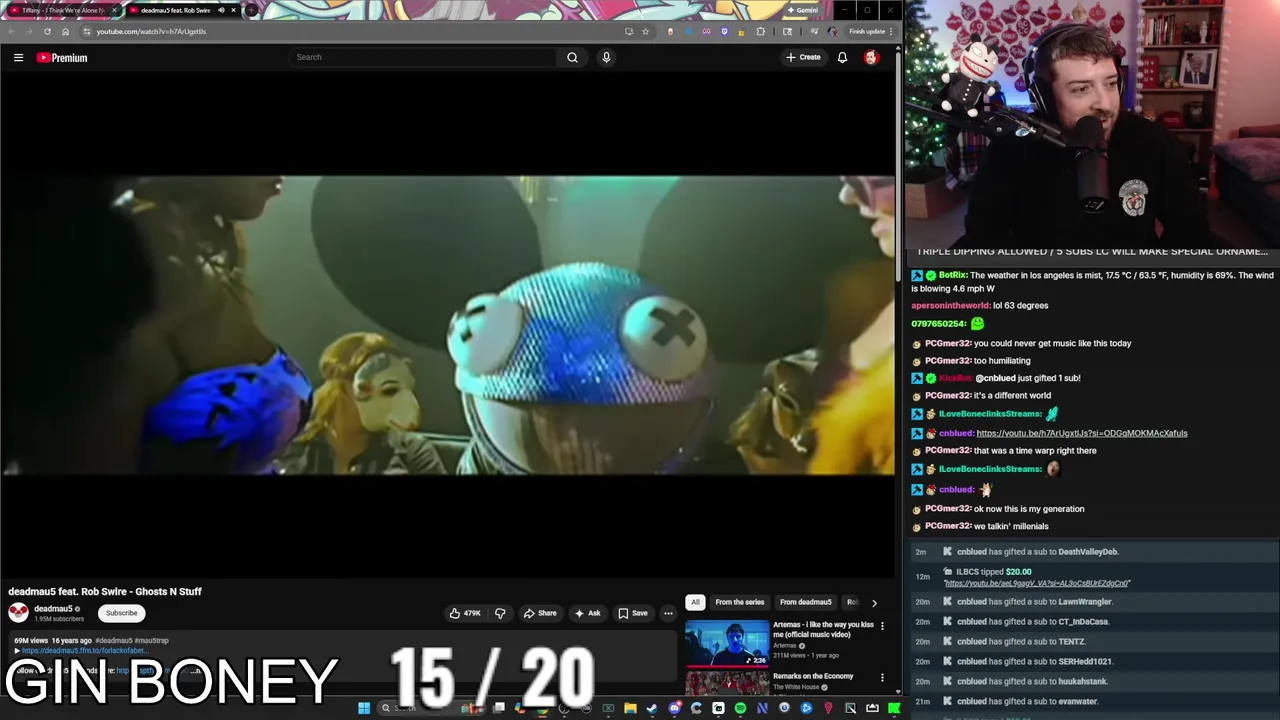Click the Ask button under the video
Screen dimensions: 1280x720
pos(587,613)
